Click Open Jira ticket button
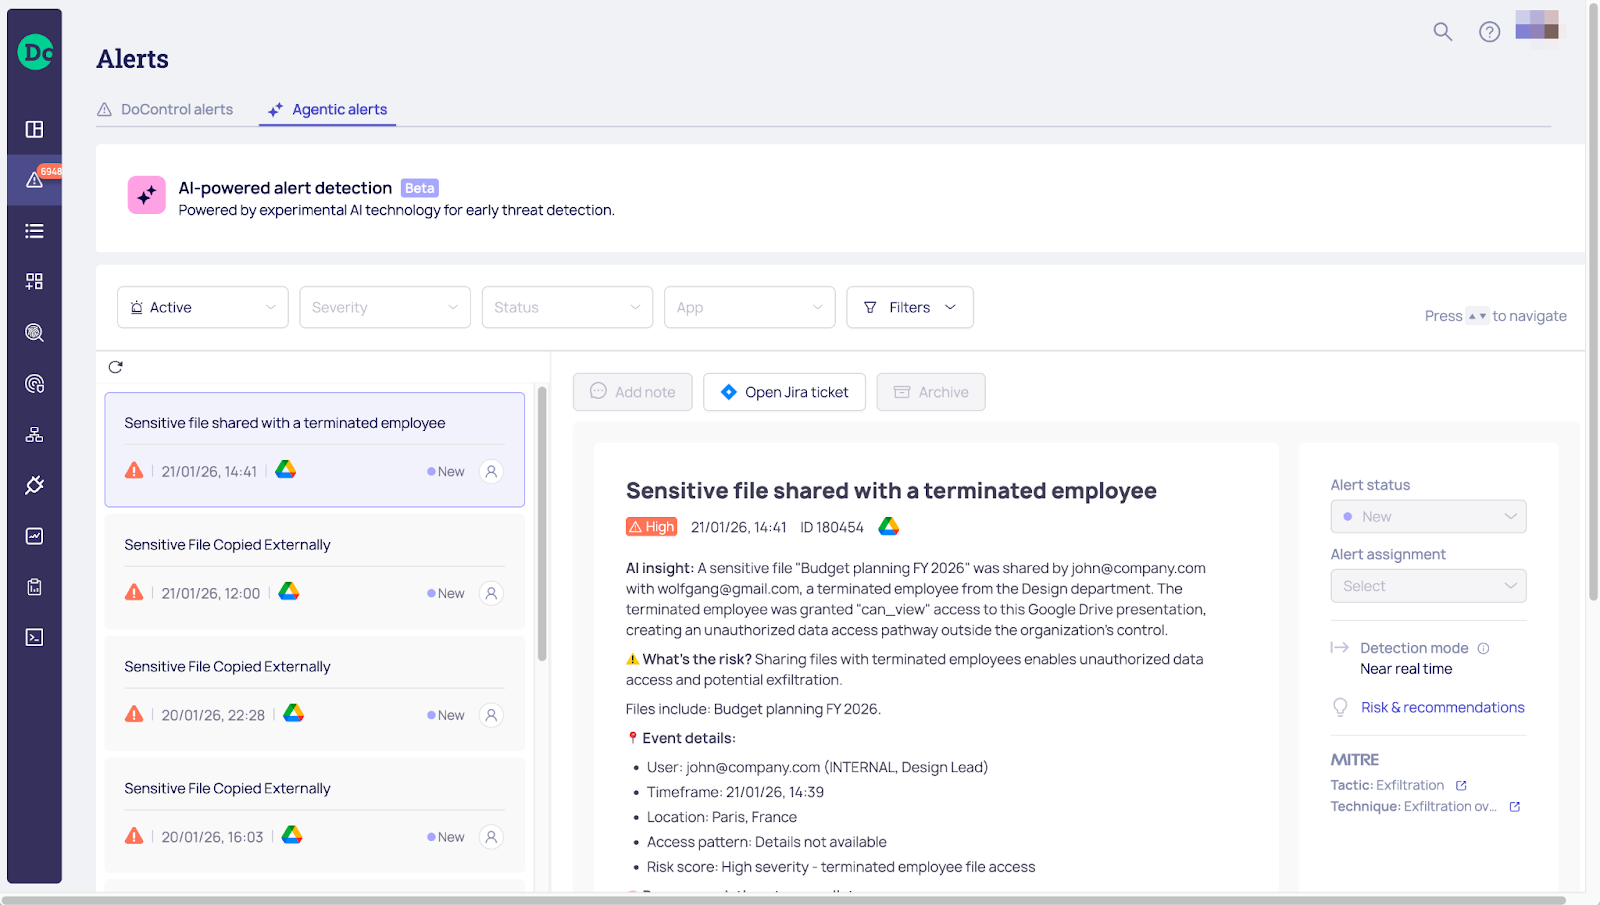The image size is (1600, 905). click(784, 392)
